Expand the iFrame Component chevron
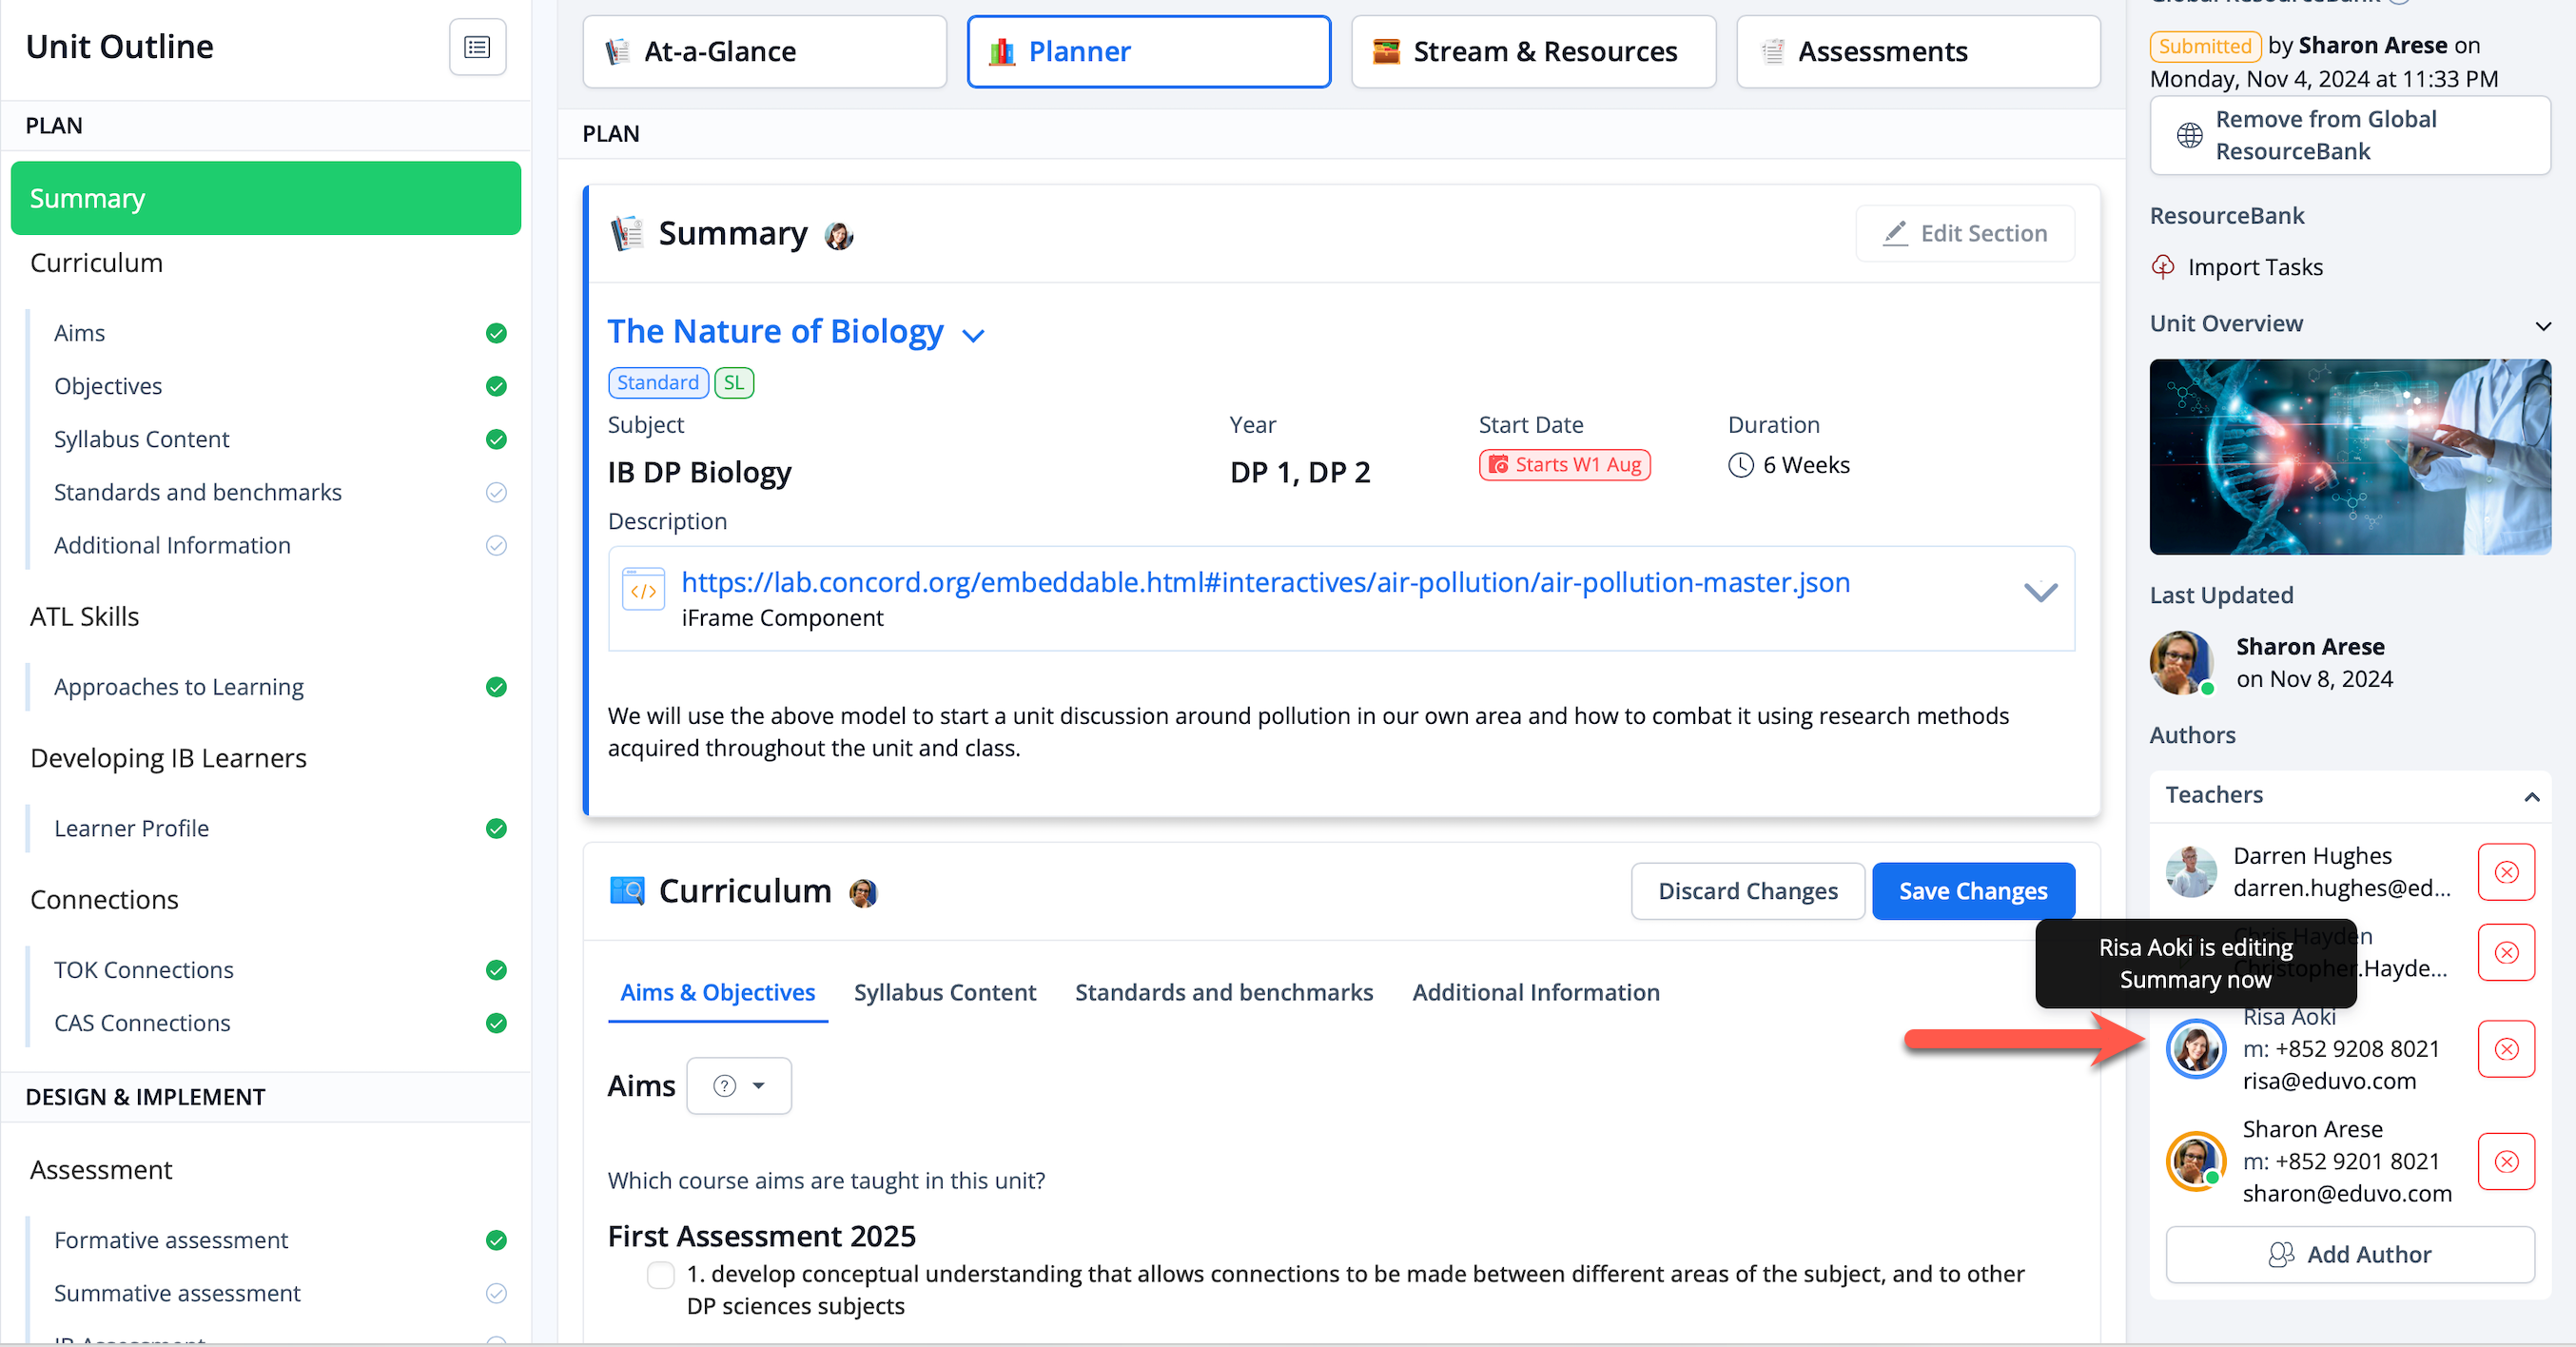 click(x=2040, y=592)
